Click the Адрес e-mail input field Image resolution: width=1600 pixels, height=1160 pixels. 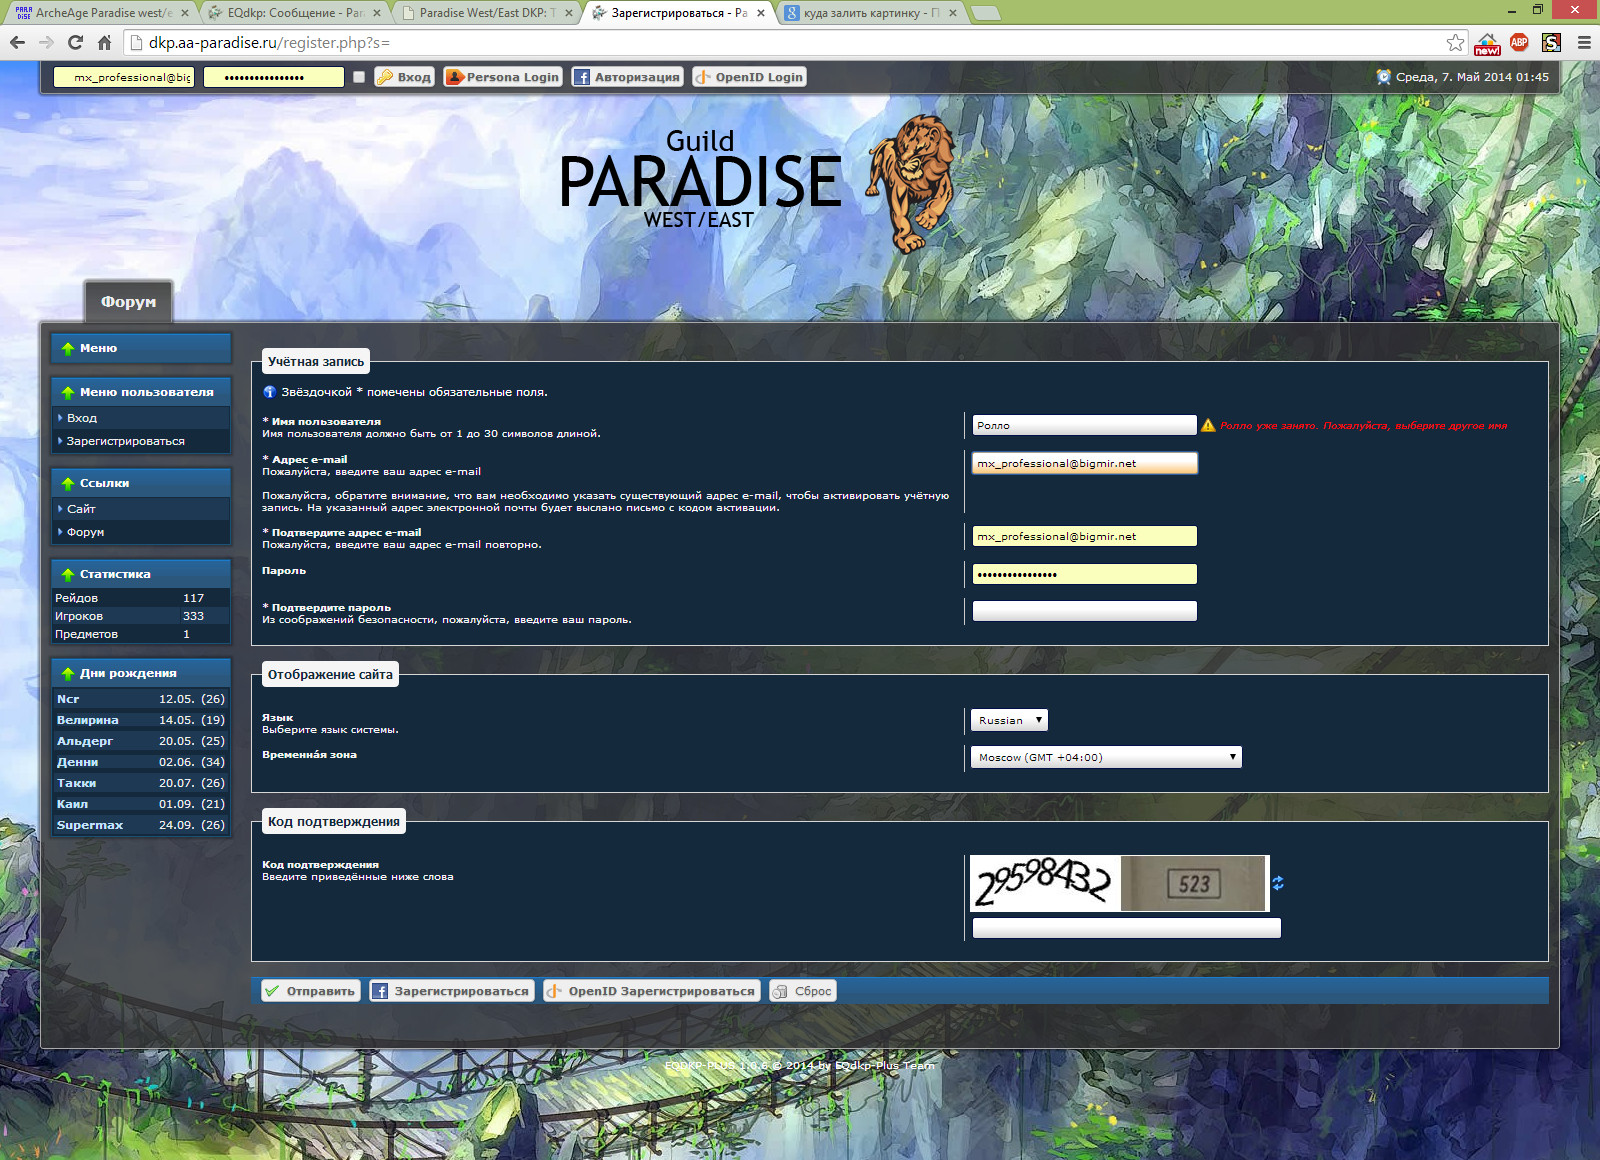(1084, 463)
